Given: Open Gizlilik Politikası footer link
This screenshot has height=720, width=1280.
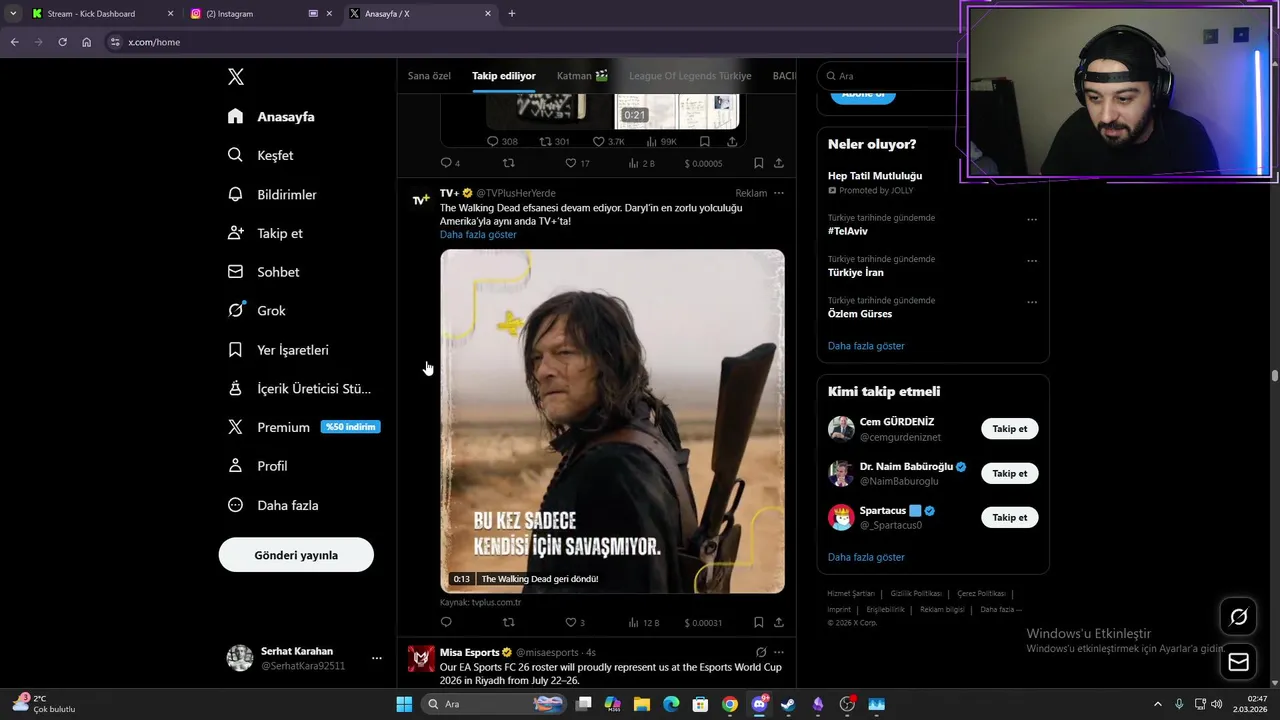Looking at the screenshot, I should point(916,594).
